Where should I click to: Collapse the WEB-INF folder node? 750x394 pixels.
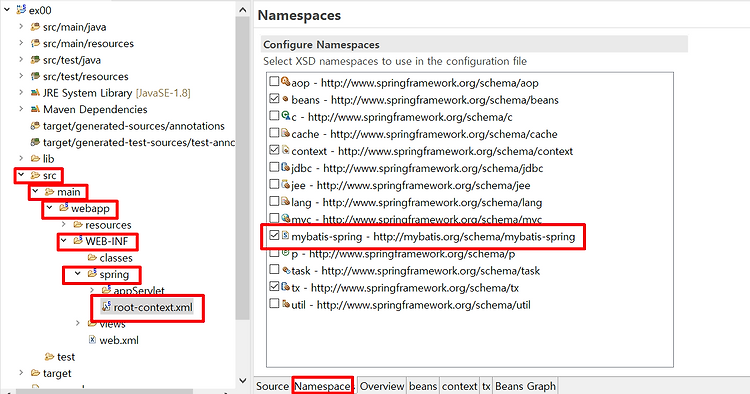coord(64,241)
